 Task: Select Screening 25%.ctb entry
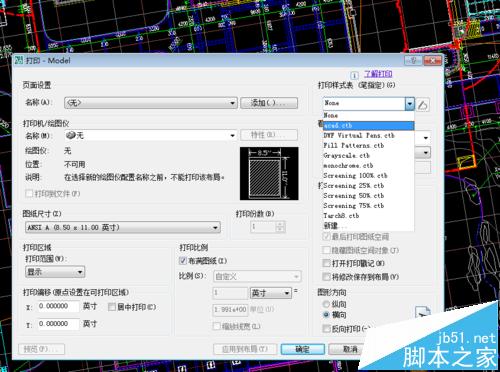point(368,186)
